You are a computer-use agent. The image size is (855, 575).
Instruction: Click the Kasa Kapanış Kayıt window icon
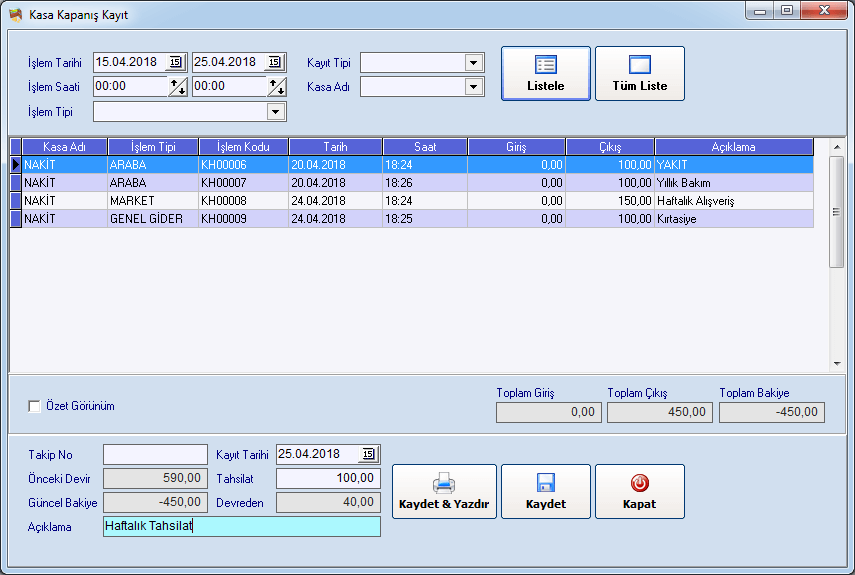(x=16, y=15)
